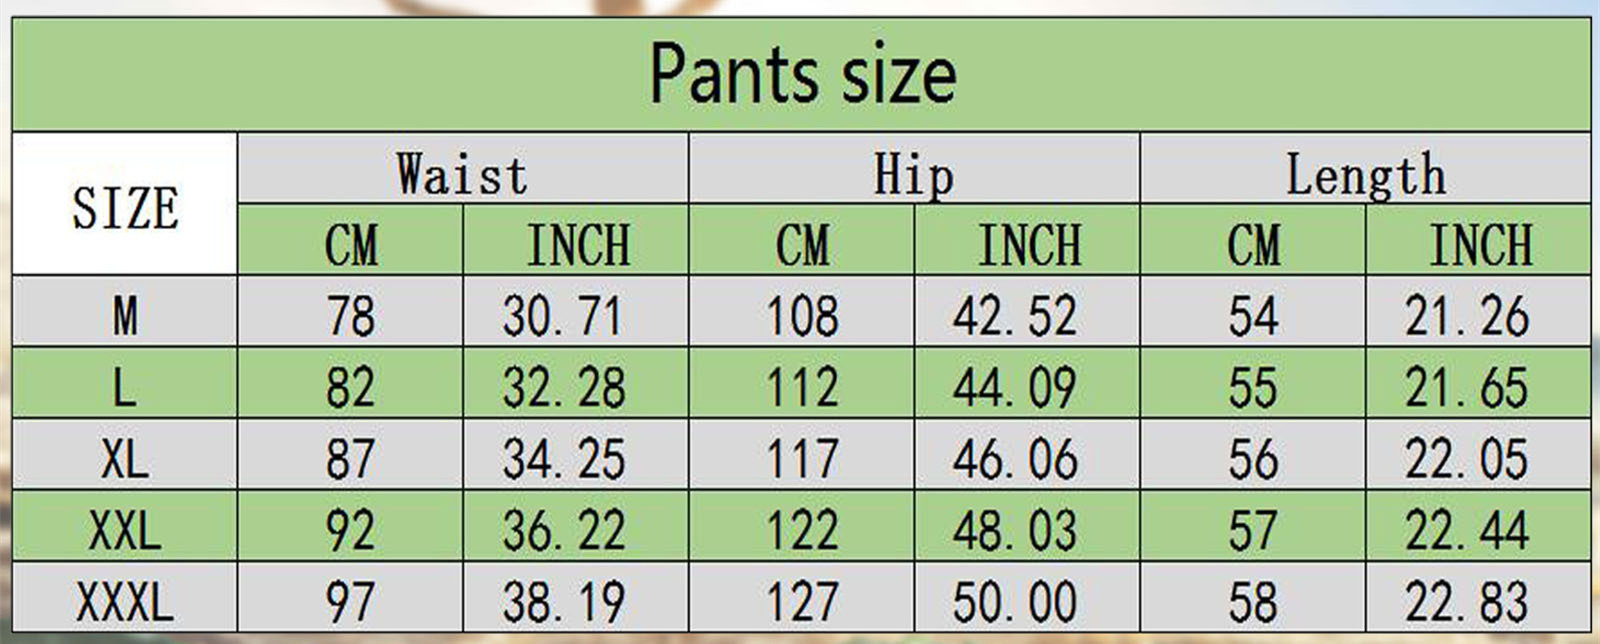Click the hip CM value 117
This screenshot has width=1600, height=644.
(x=802, y=459)
